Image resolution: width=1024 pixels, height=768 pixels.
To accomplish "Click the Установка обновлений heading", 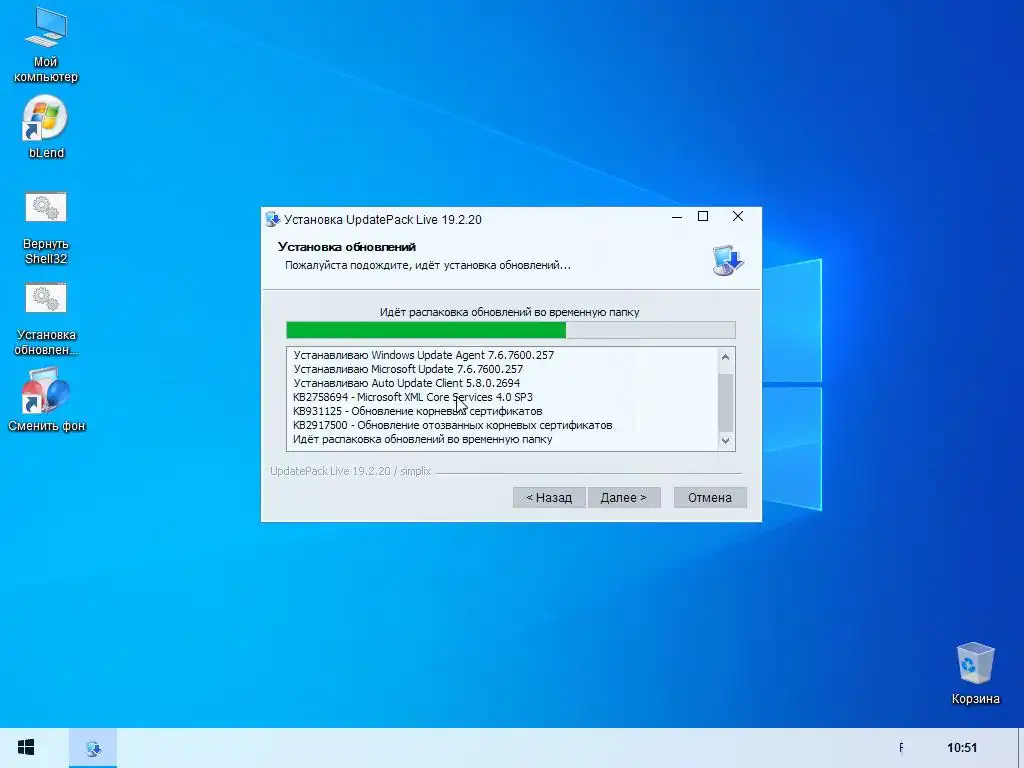I will tap(347, 247).
